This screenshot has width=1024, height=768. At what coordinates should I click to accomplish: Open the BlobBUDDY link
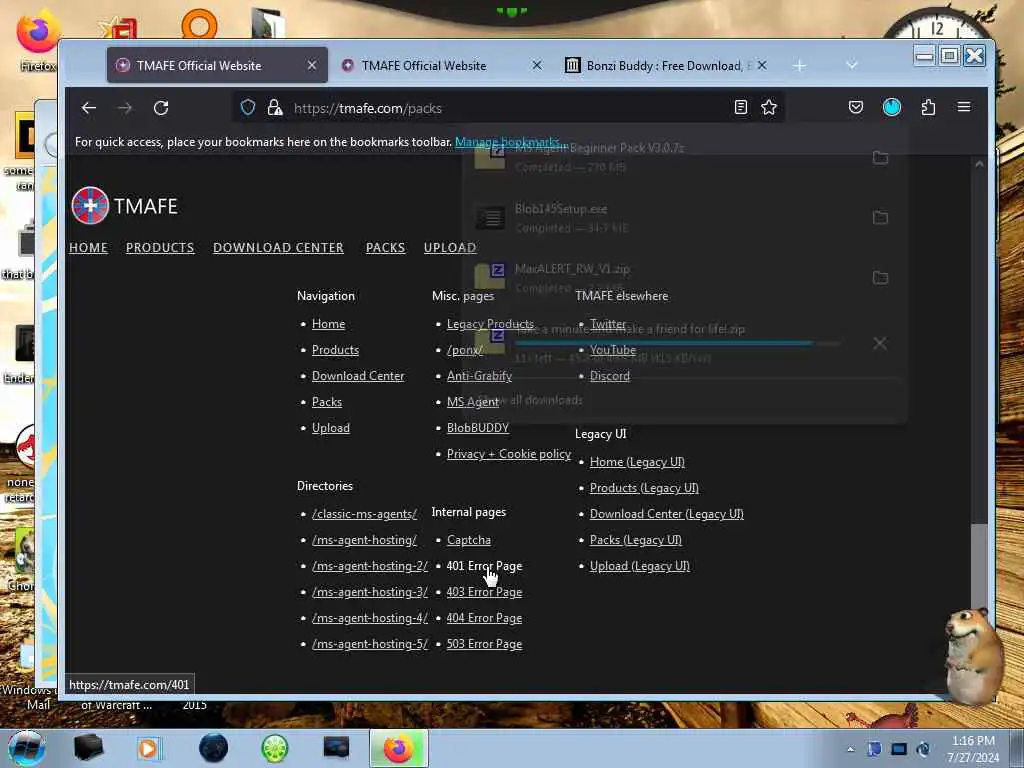click(477, 428)
